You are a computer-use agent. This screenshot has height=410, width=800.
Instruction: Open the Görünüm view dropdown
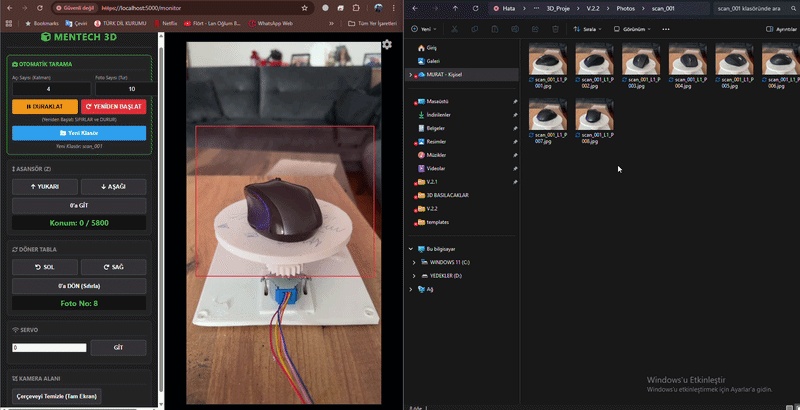(632, 29)
